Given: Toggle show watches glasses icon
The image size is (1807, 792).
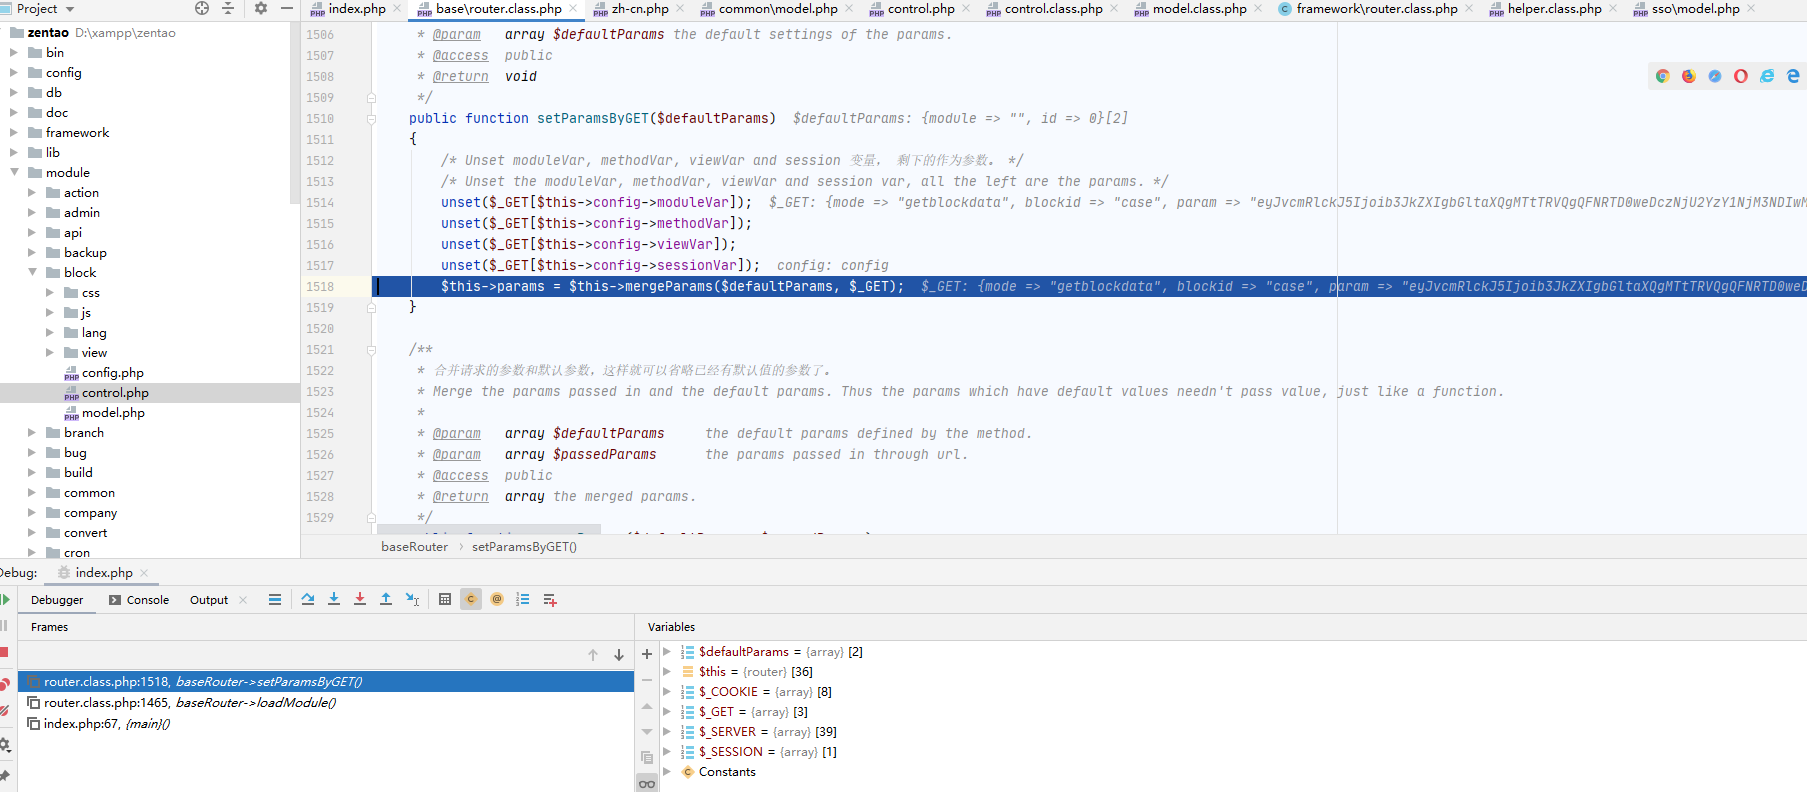Looking at the screenshot, I should tap(647, 783).
